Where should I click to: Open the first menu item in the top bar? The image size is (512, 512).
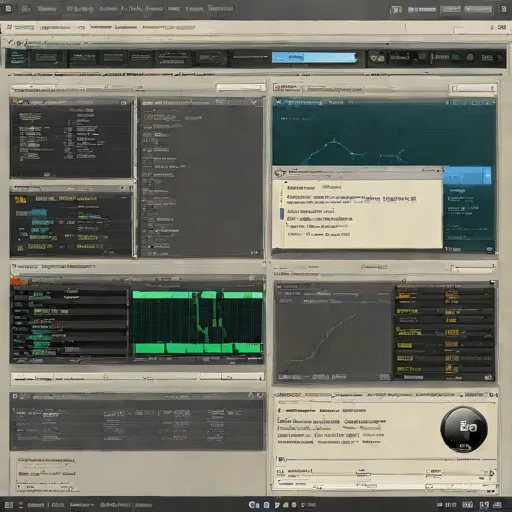click(x=47, y=9)
